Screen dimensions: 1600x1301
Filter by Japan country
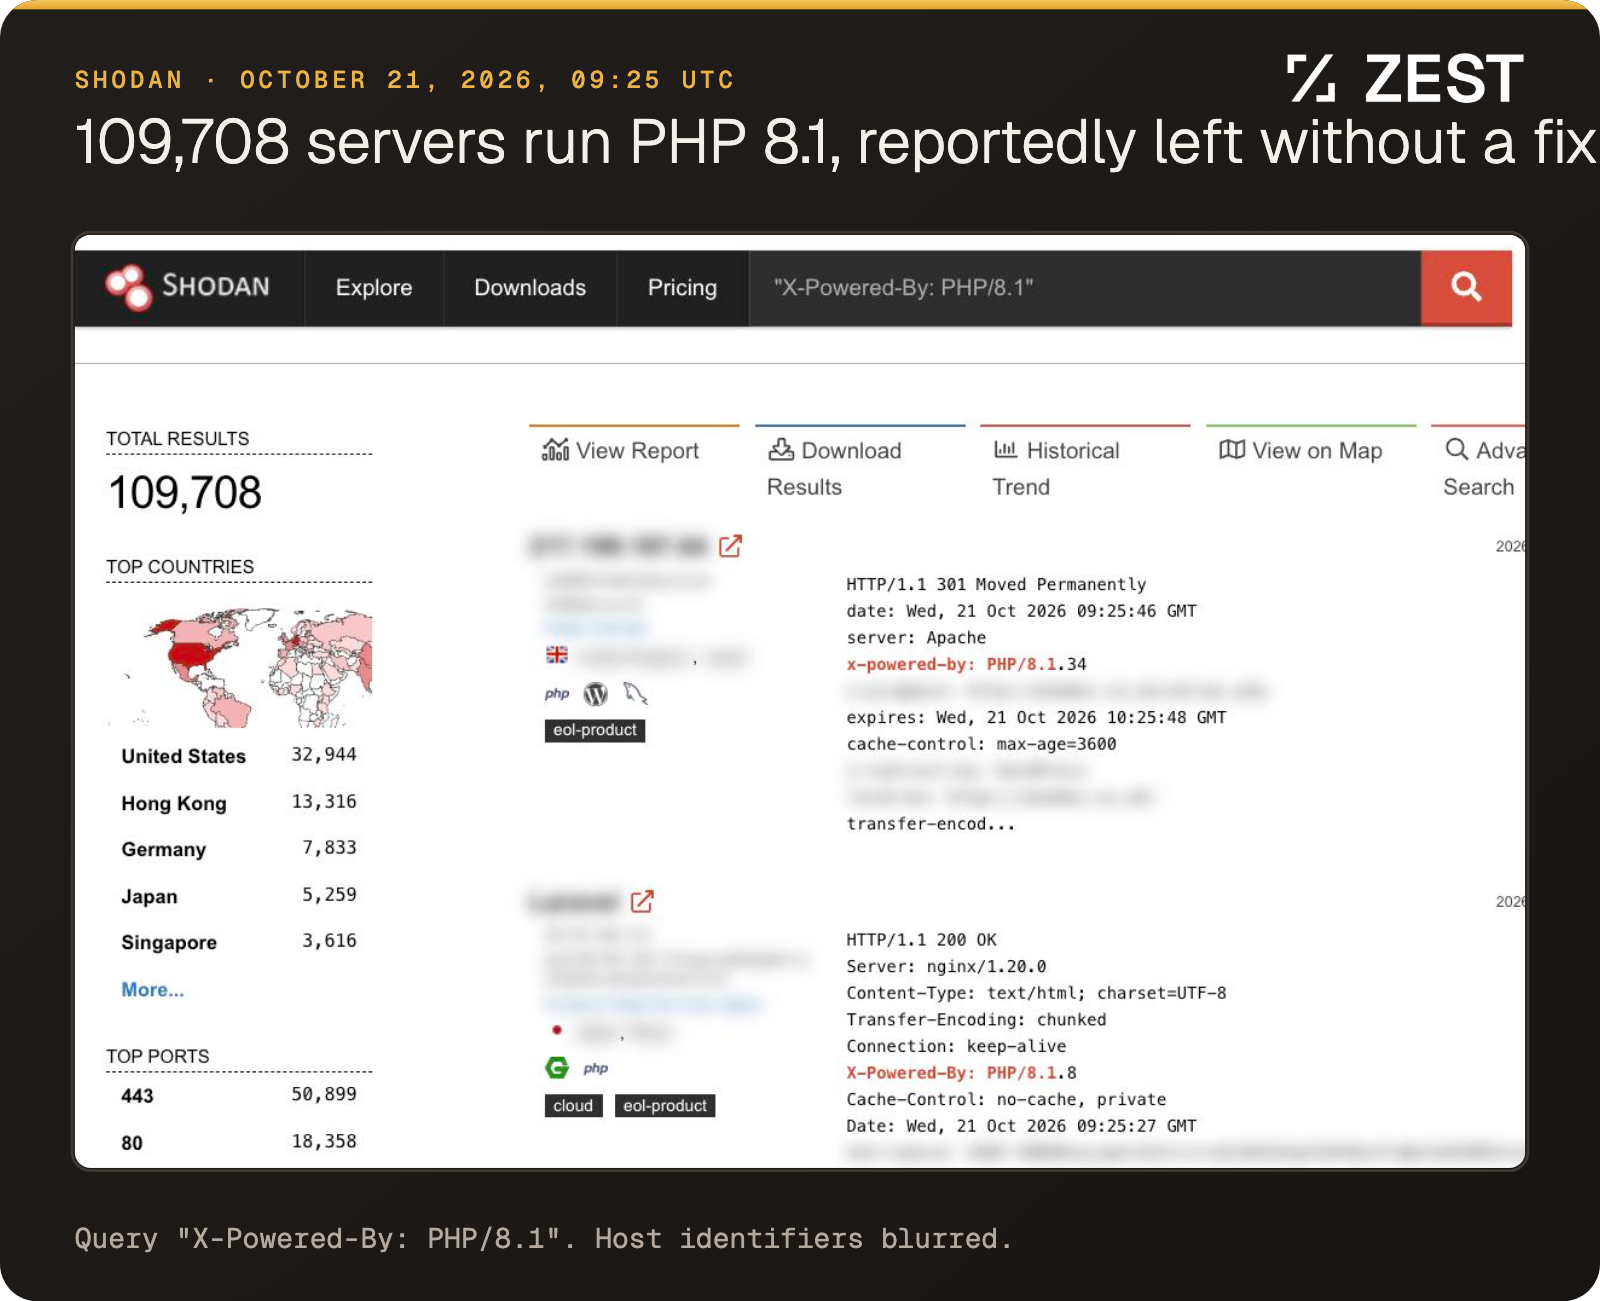150,896
